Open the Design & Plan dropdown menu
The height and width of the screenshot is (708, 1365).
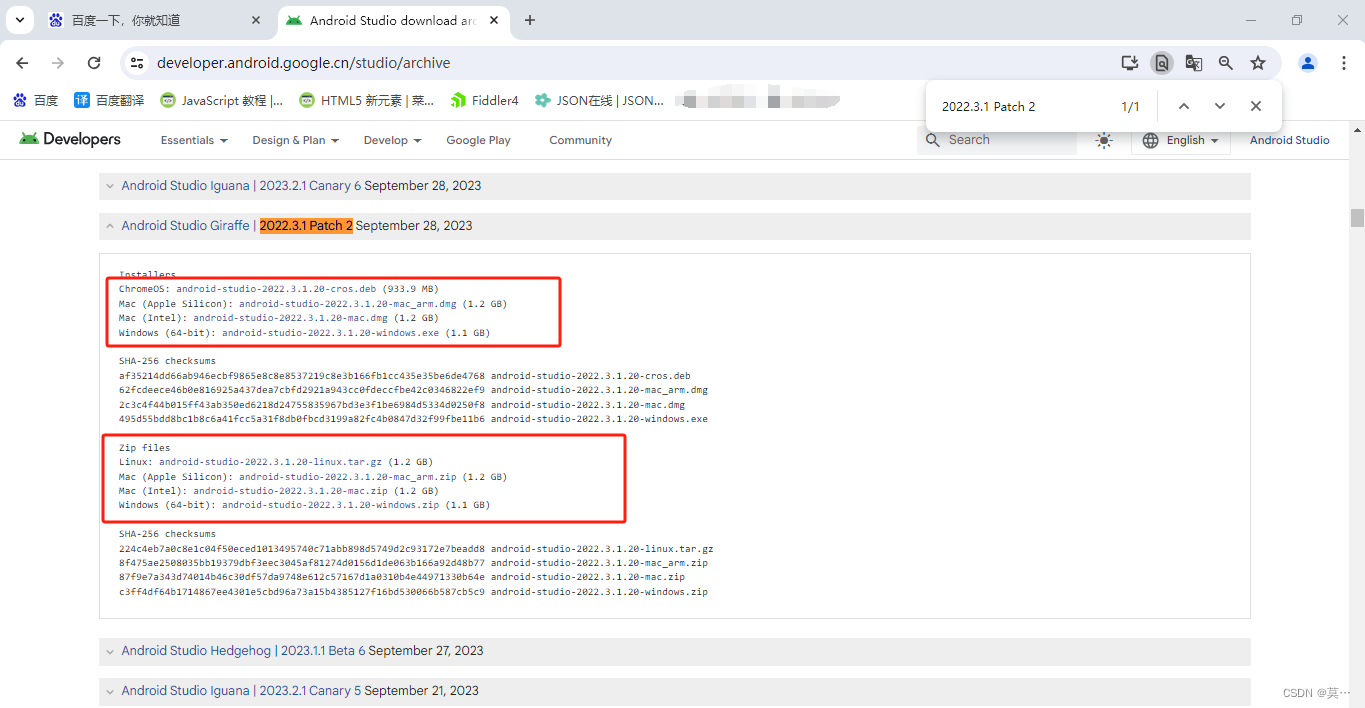(295, 140)
